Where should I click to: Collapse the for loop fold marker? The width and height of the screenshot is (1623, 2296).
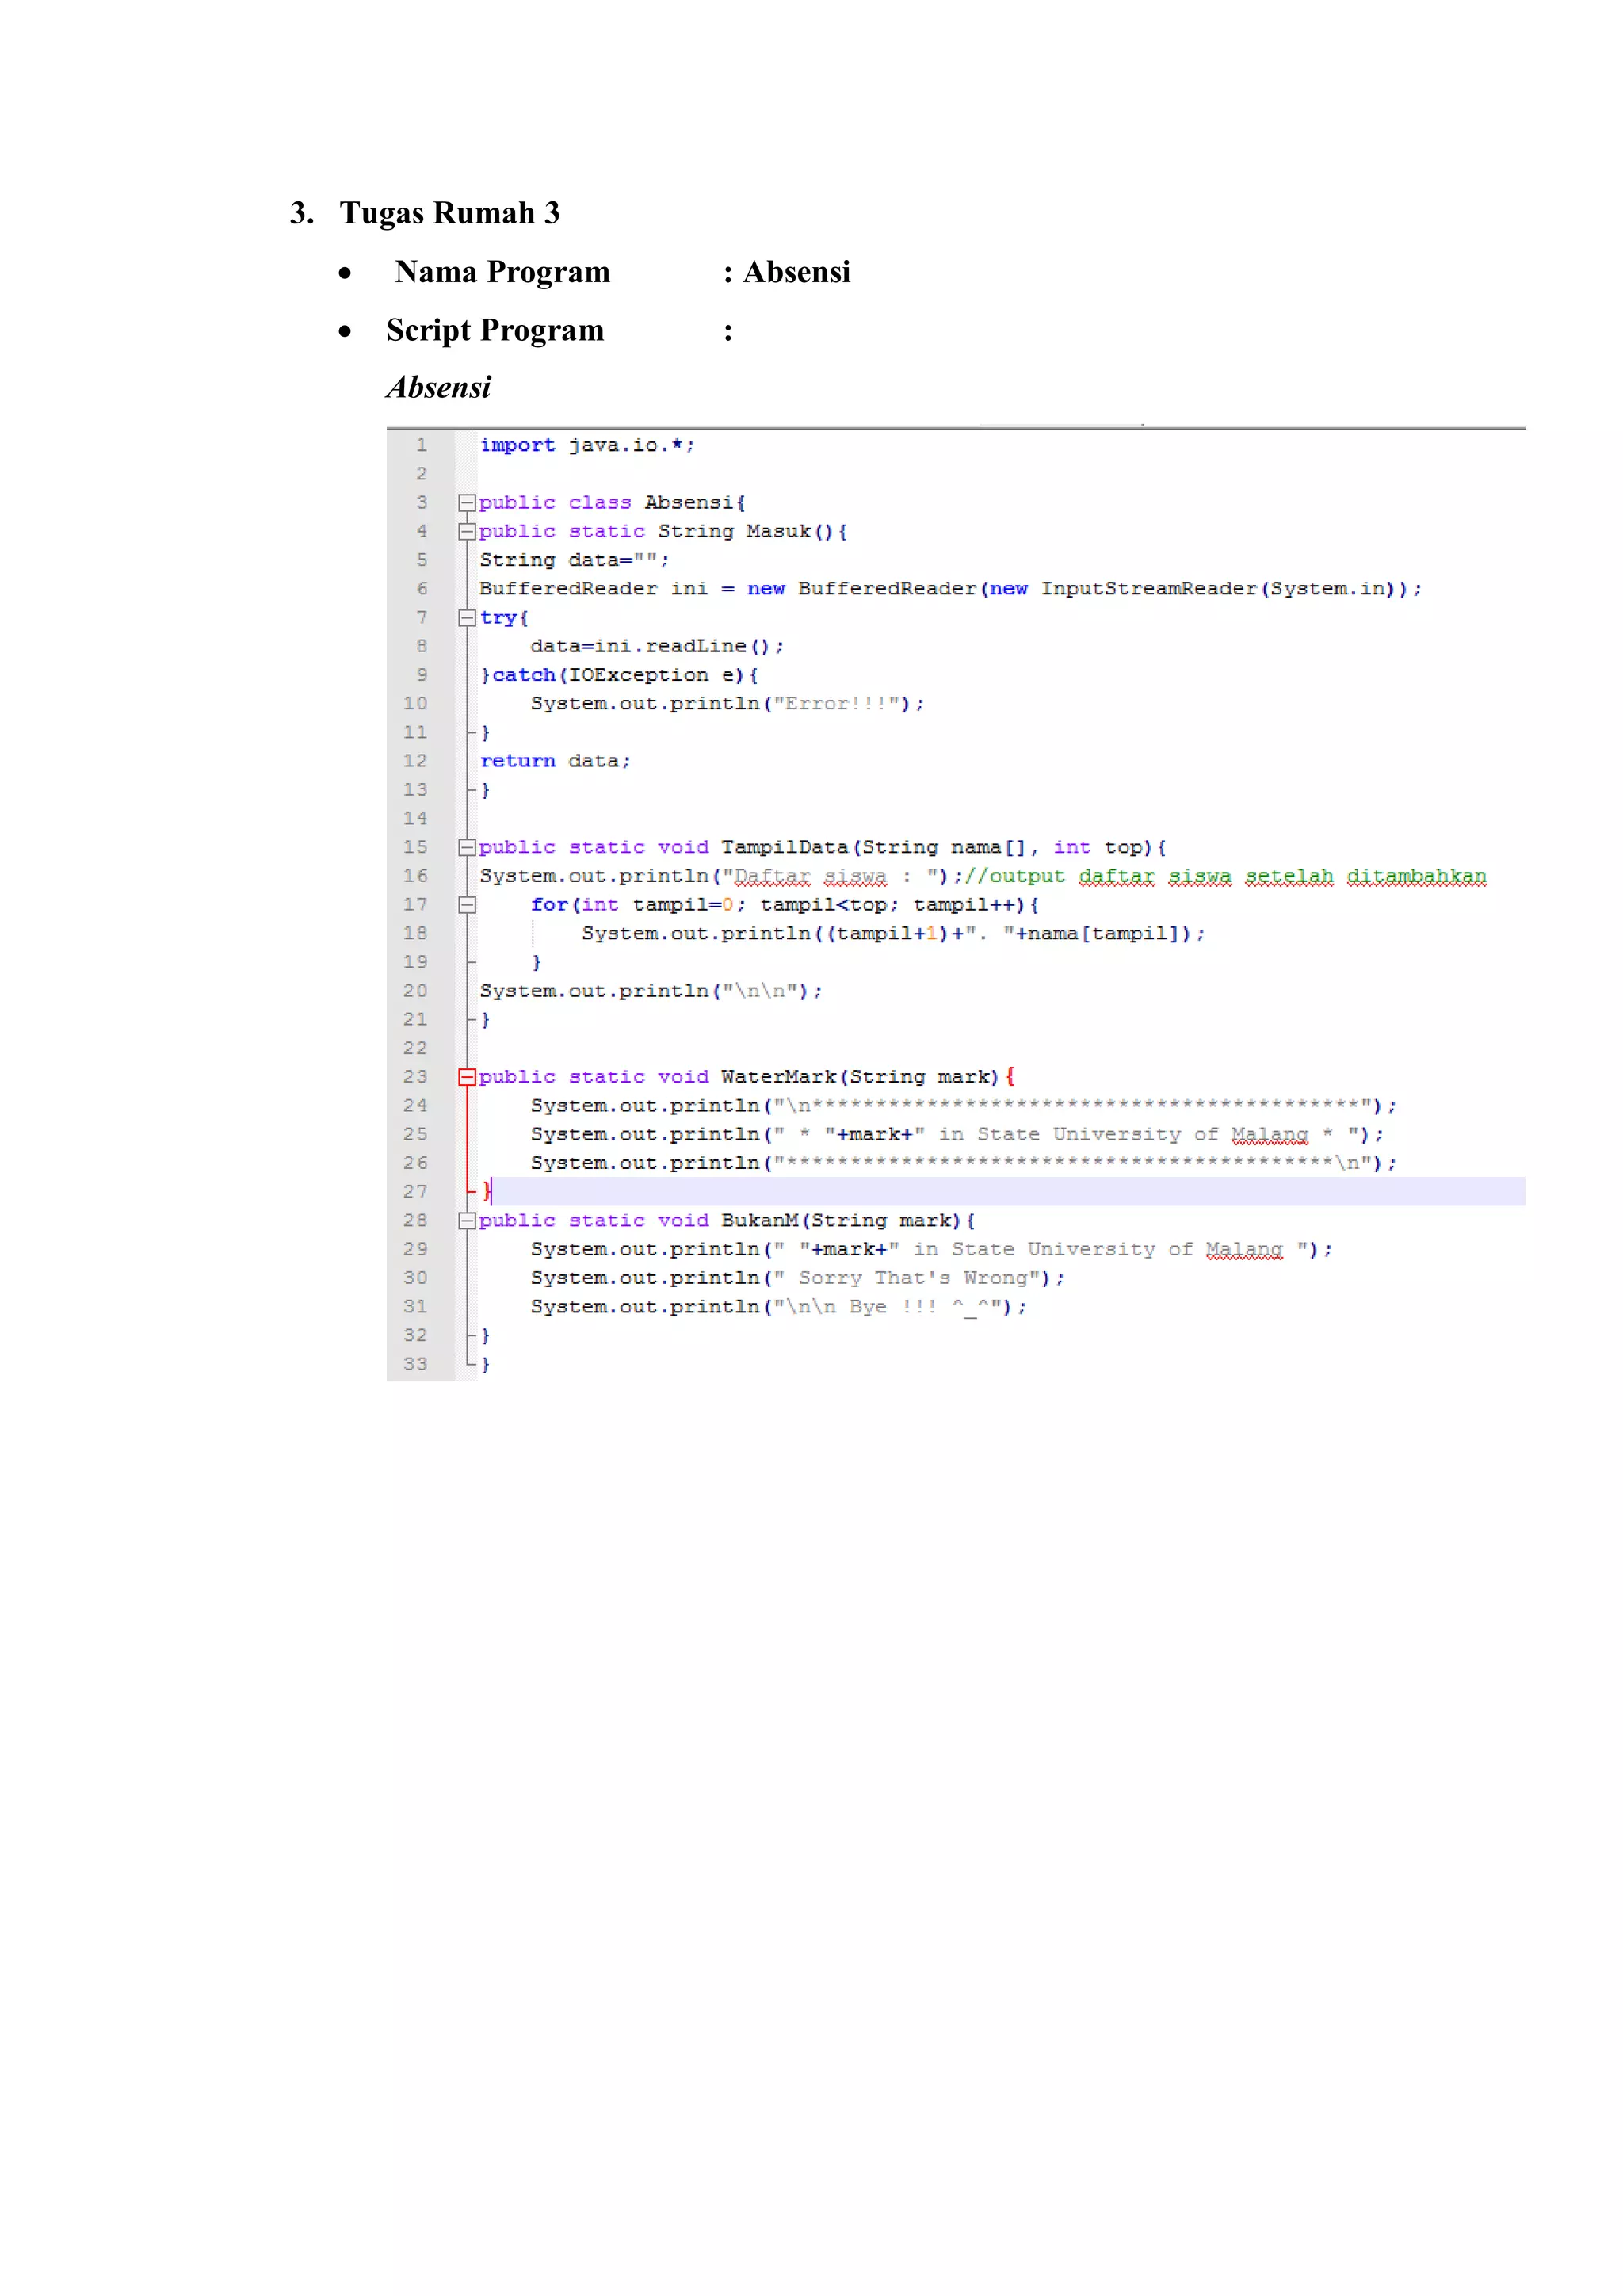(x=466, y=905)
